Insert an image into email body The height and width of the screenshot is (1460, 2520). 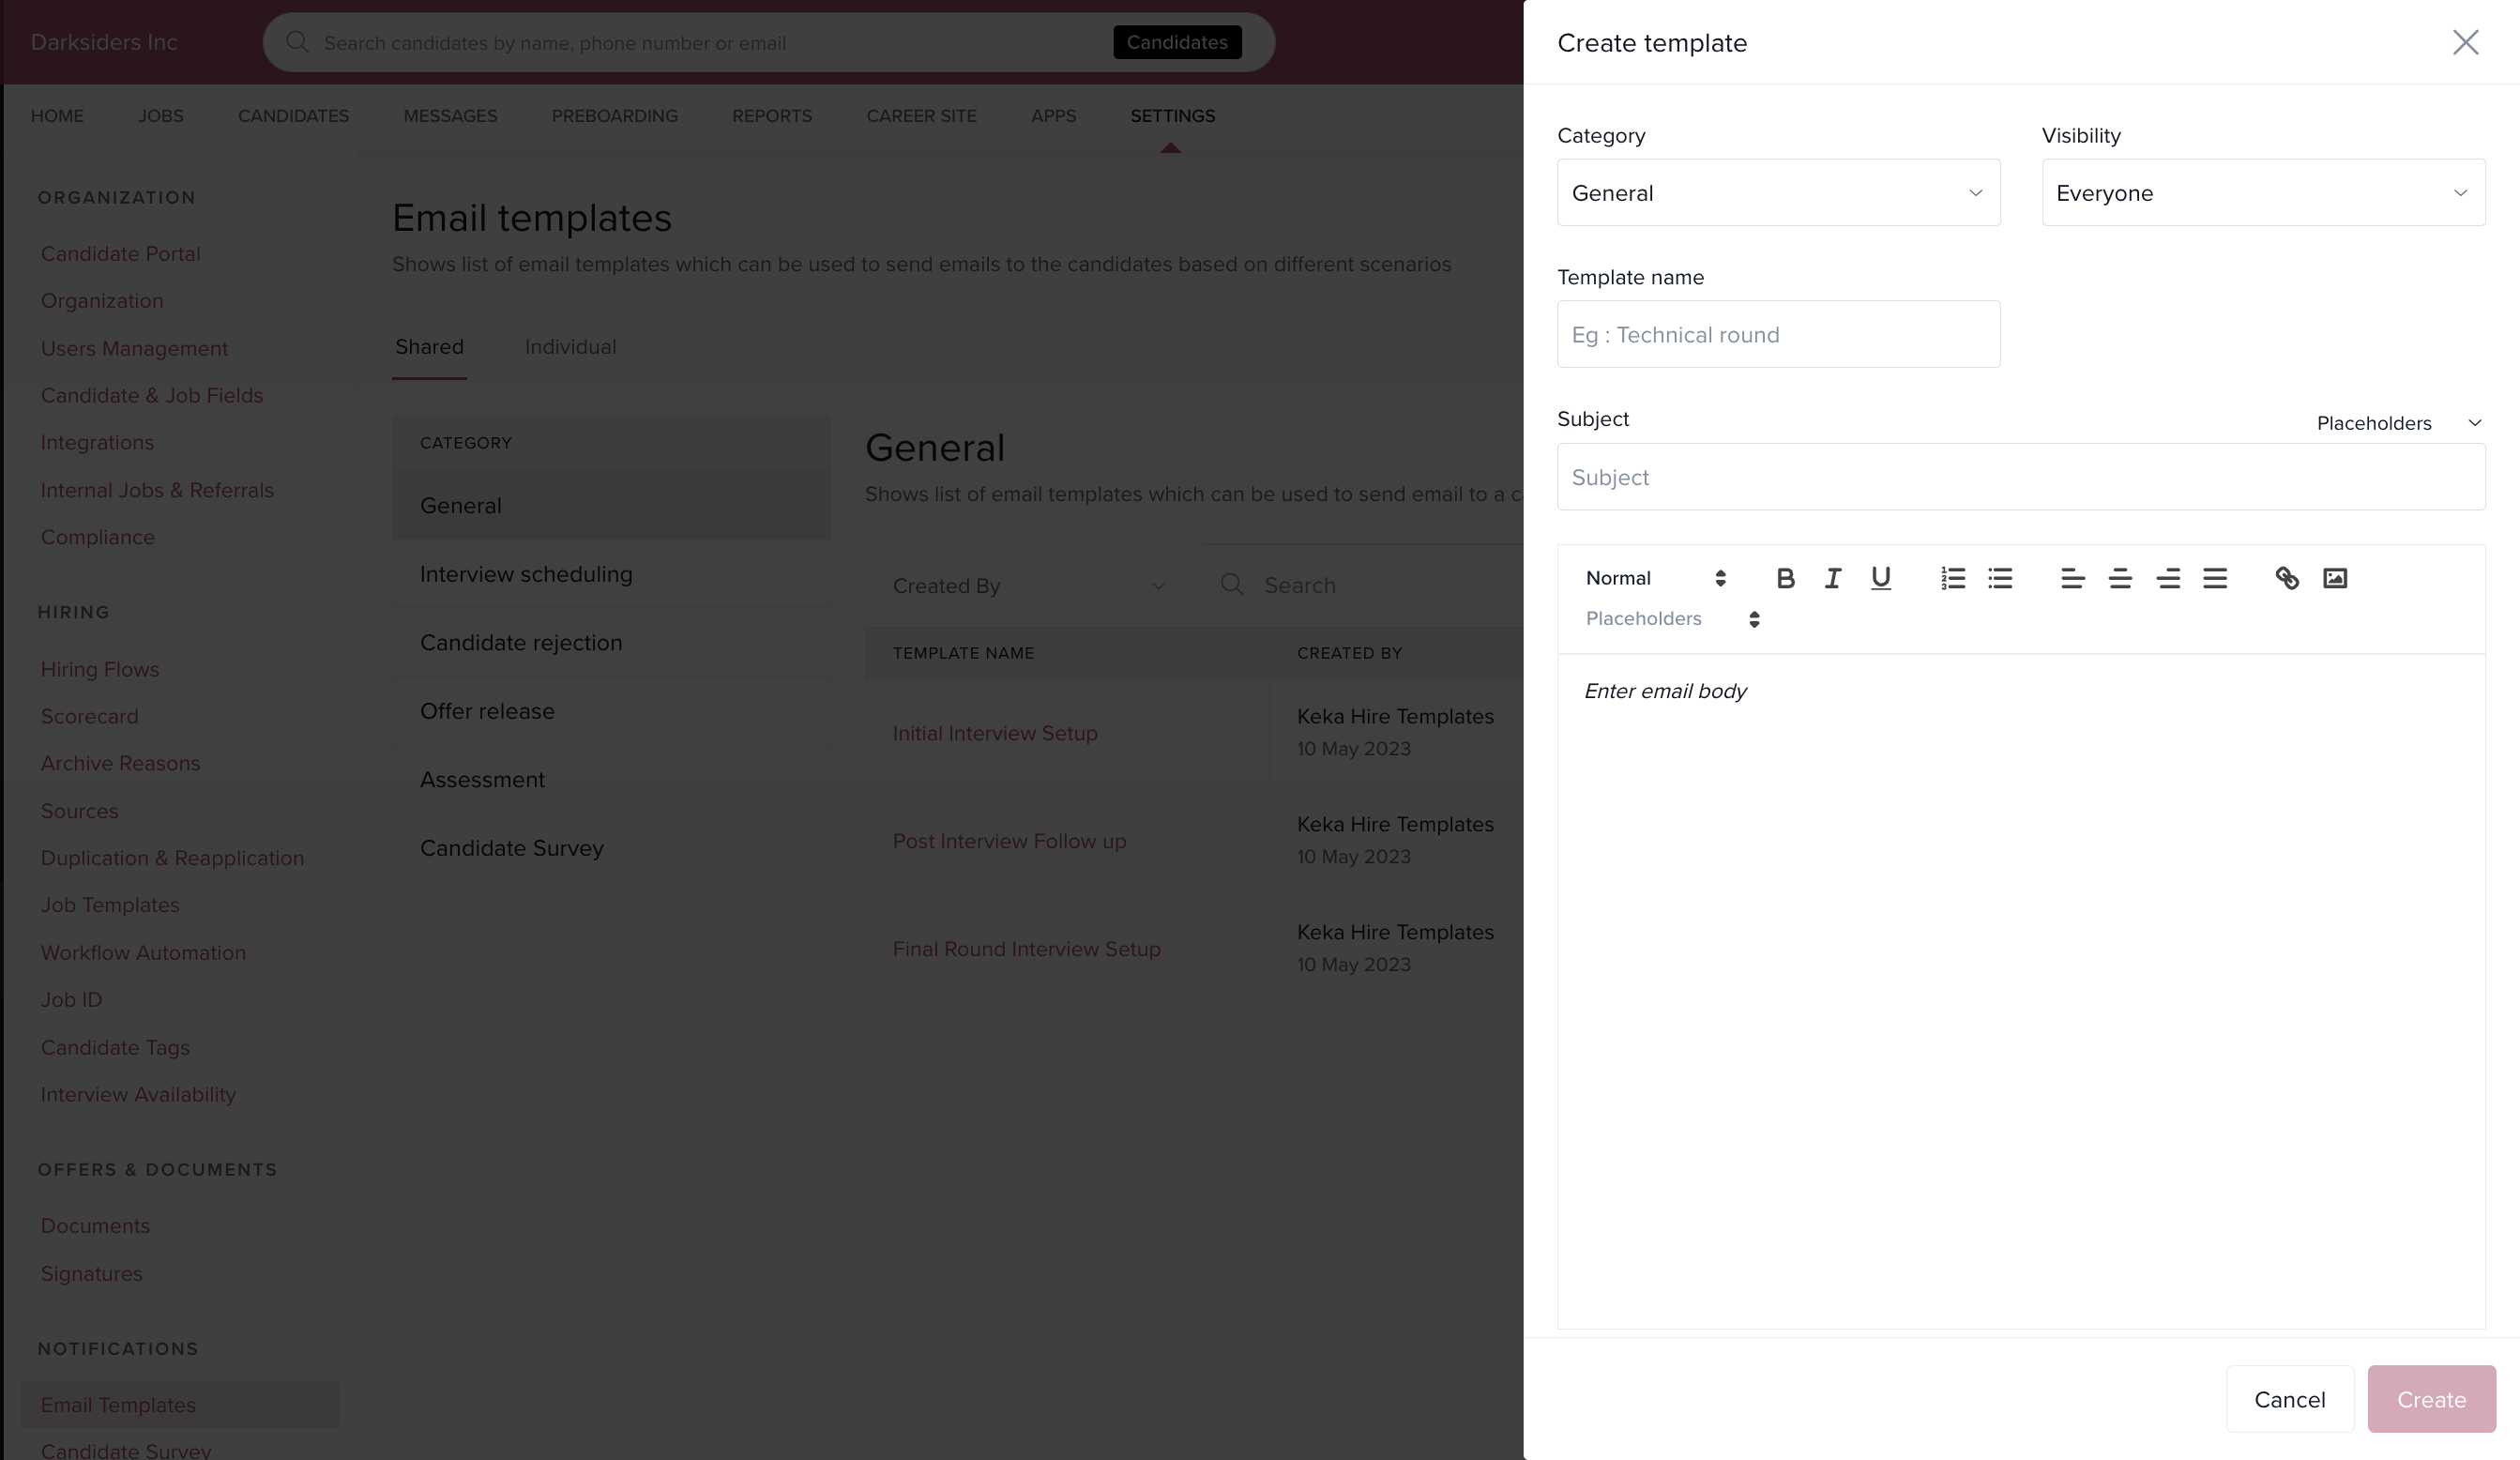point(2335,578)
